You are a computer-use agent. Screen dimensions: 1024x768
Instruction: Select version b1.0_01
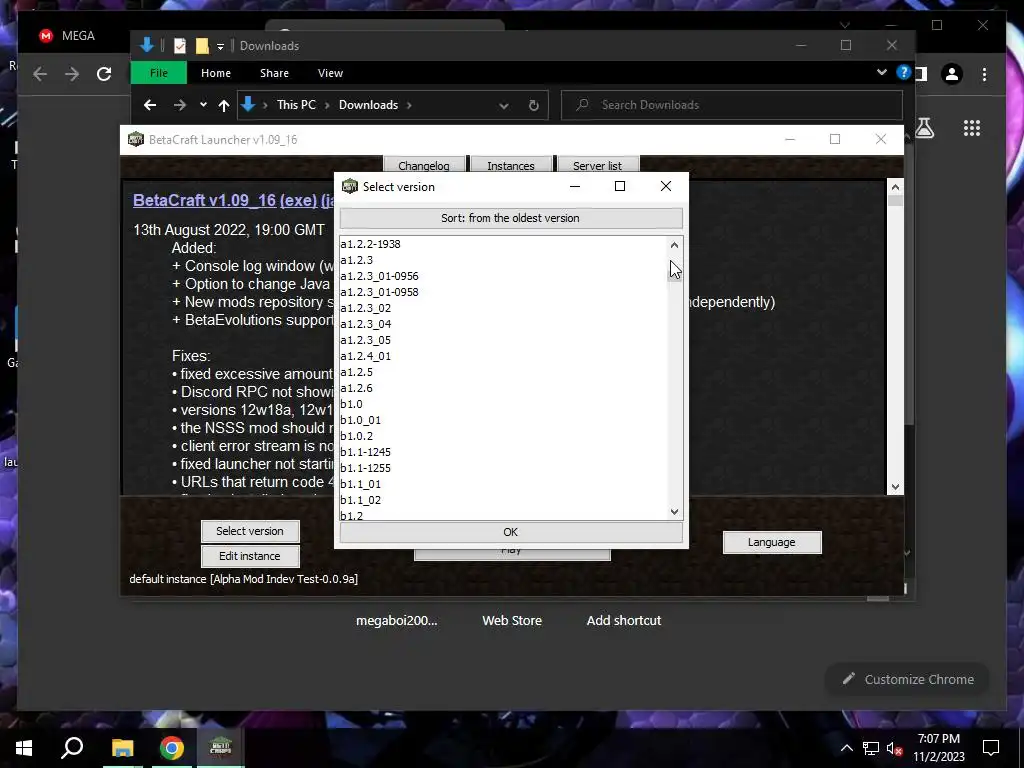[503, 420]
